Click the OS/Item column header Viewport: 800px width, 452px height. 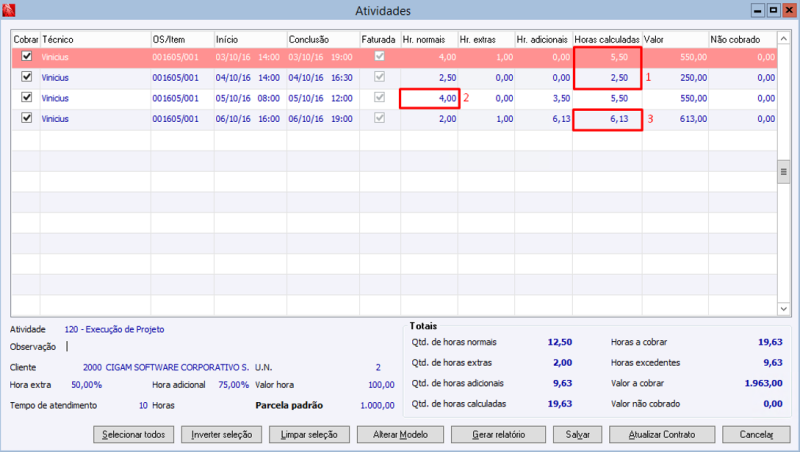pos(182,39)
